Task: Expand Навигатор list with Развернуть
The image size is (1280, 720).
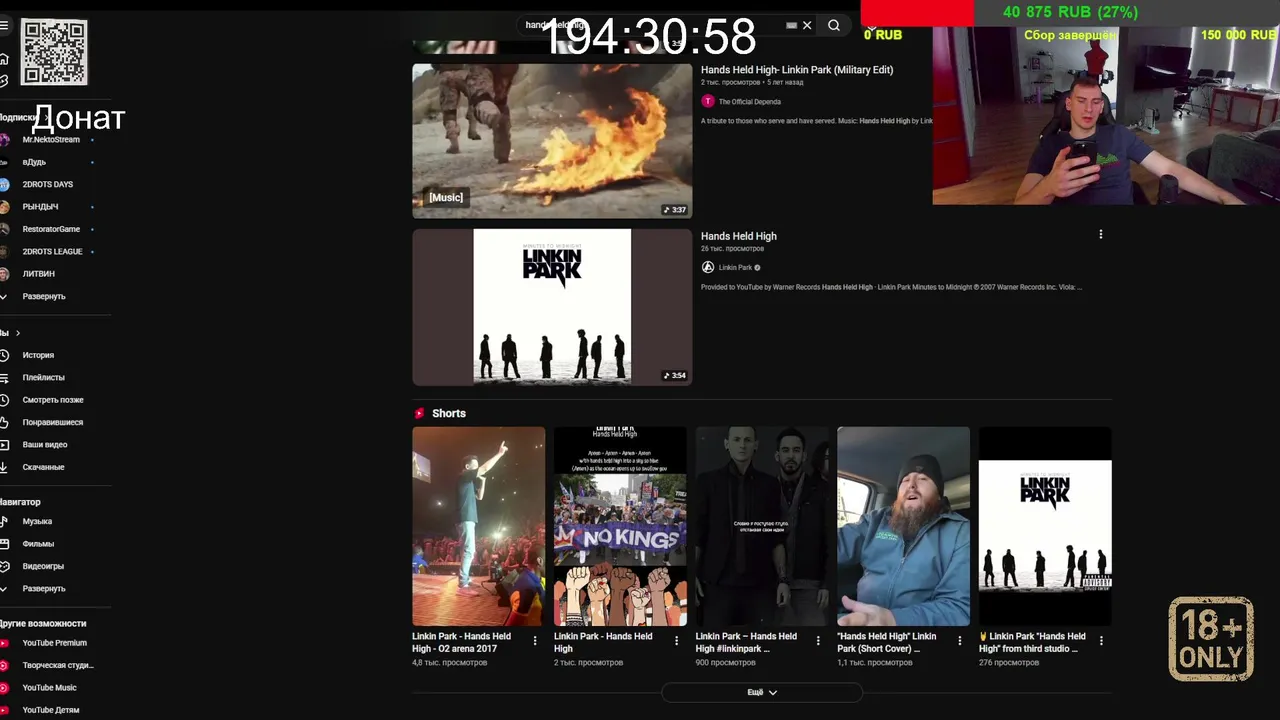Action: 43,588
